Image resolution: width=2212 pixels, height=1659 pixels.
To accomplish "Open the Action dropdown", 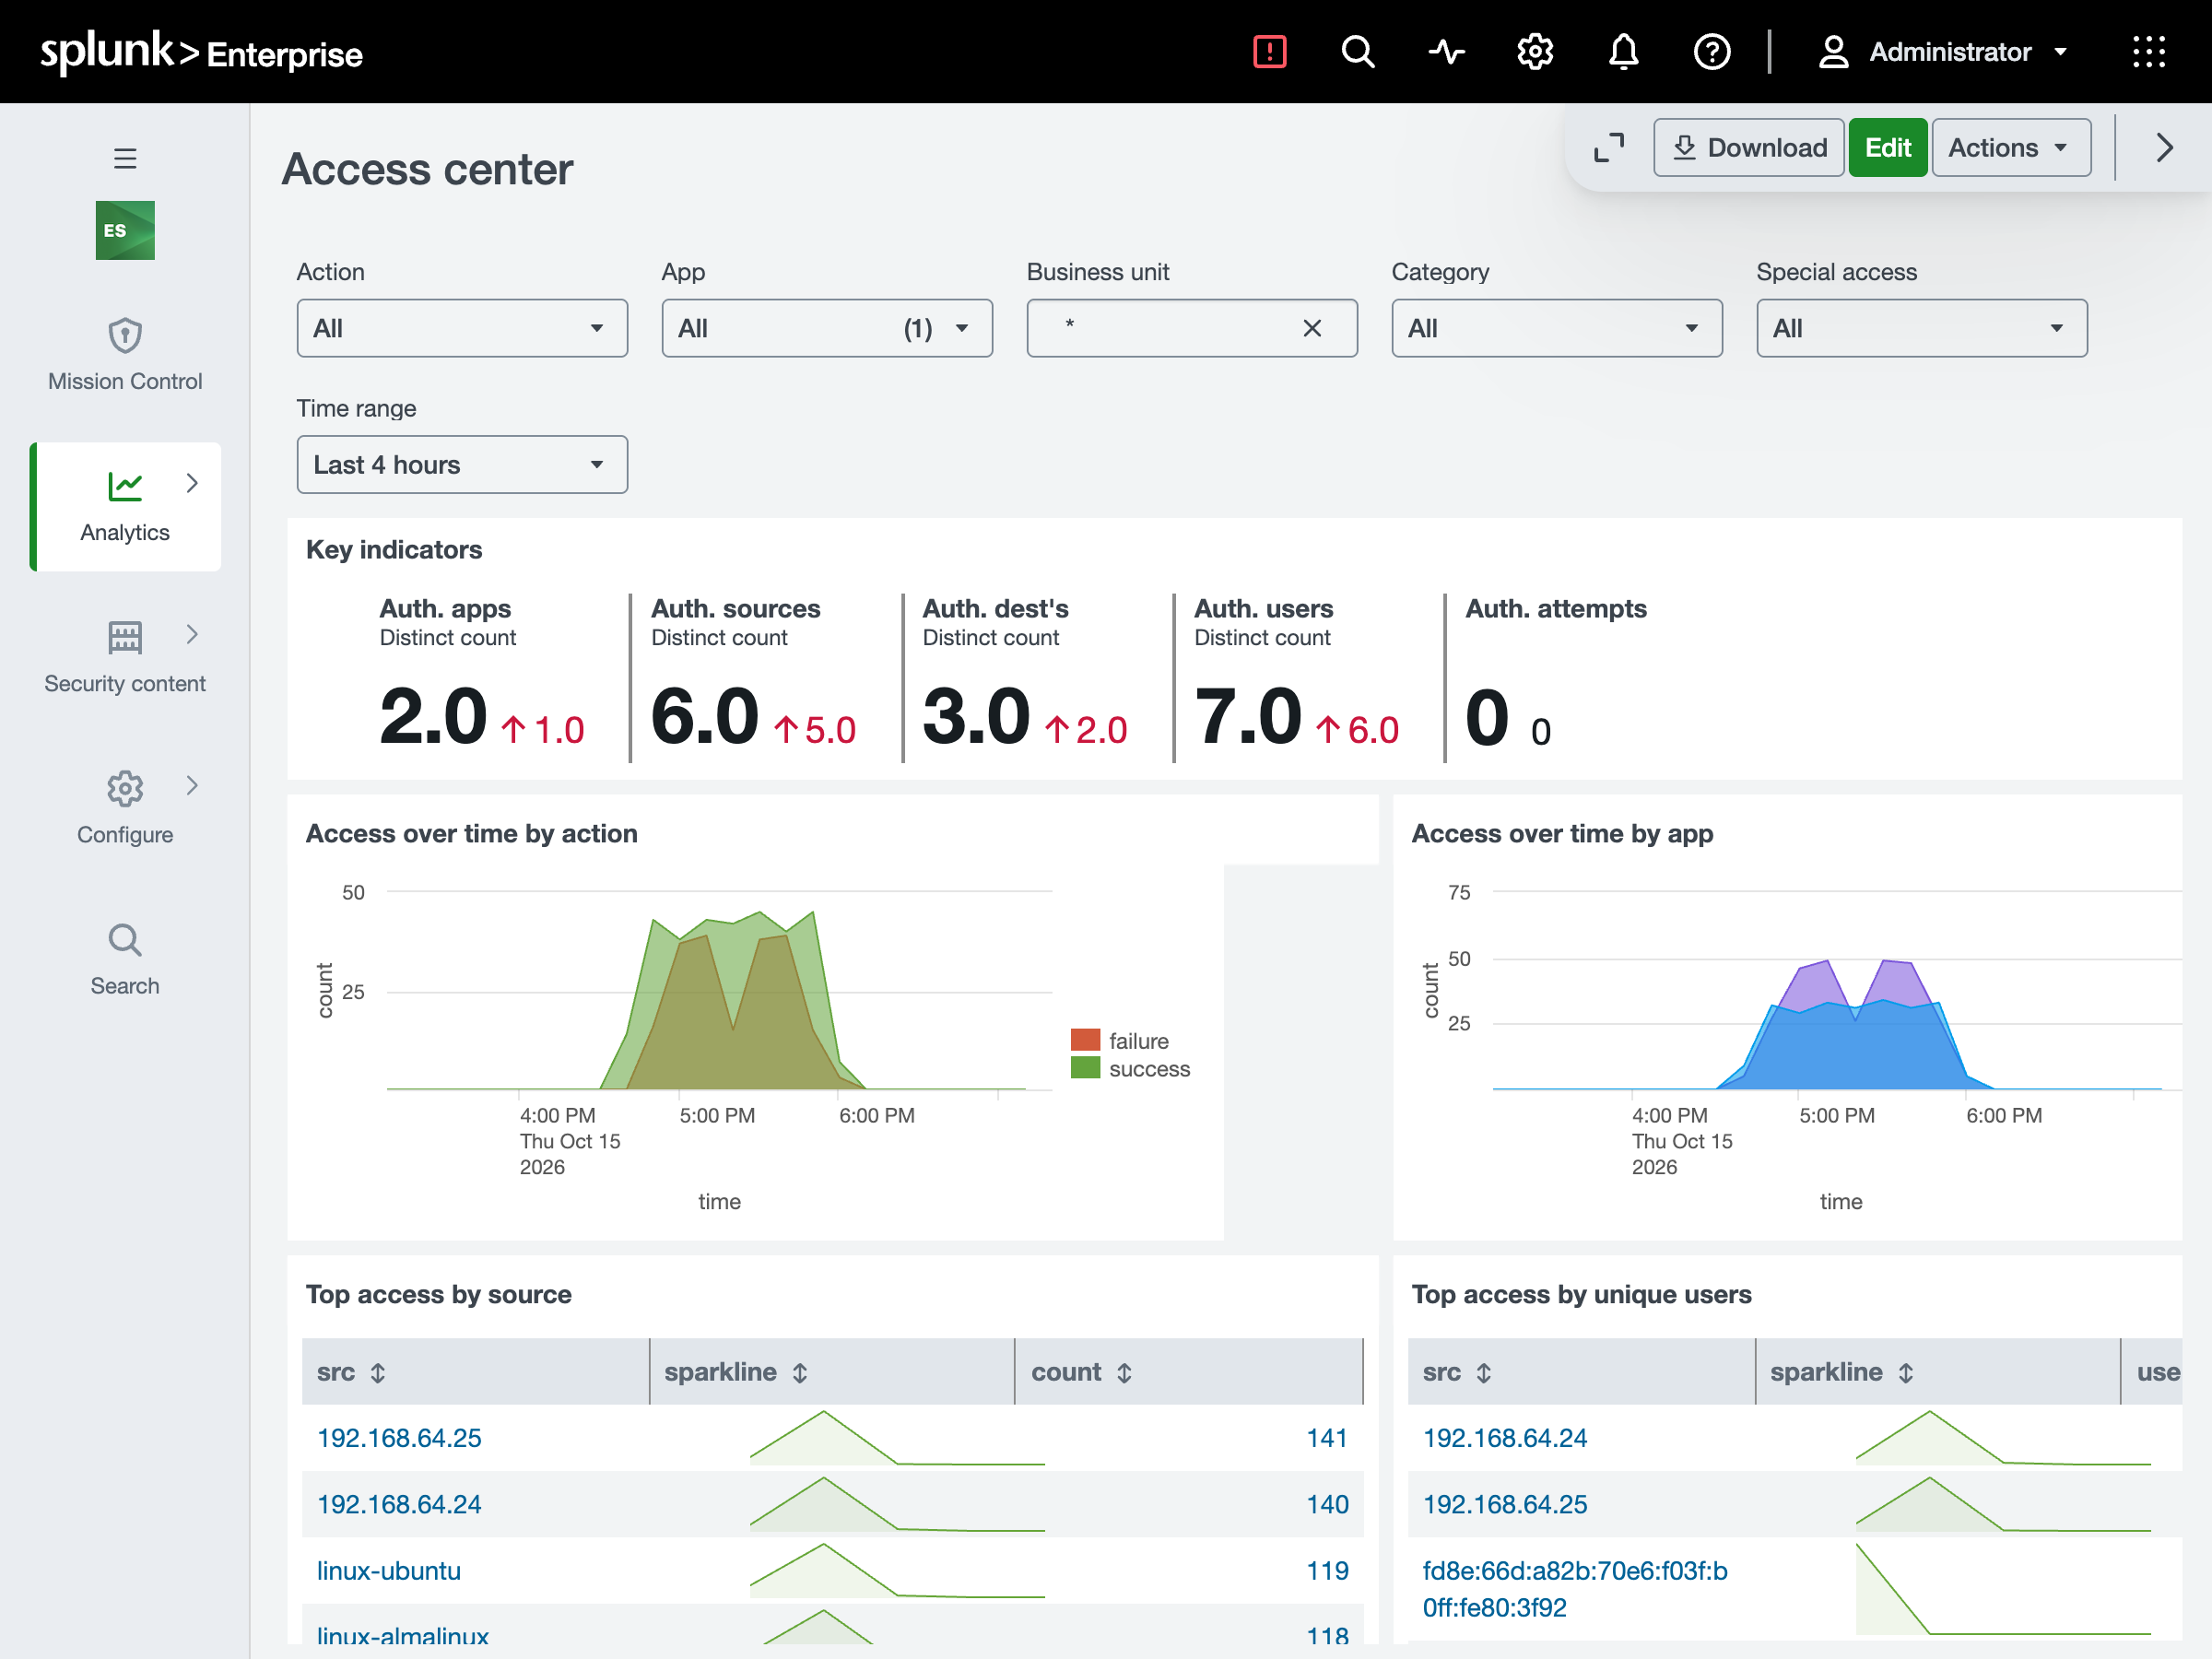I will pos(462,328).
